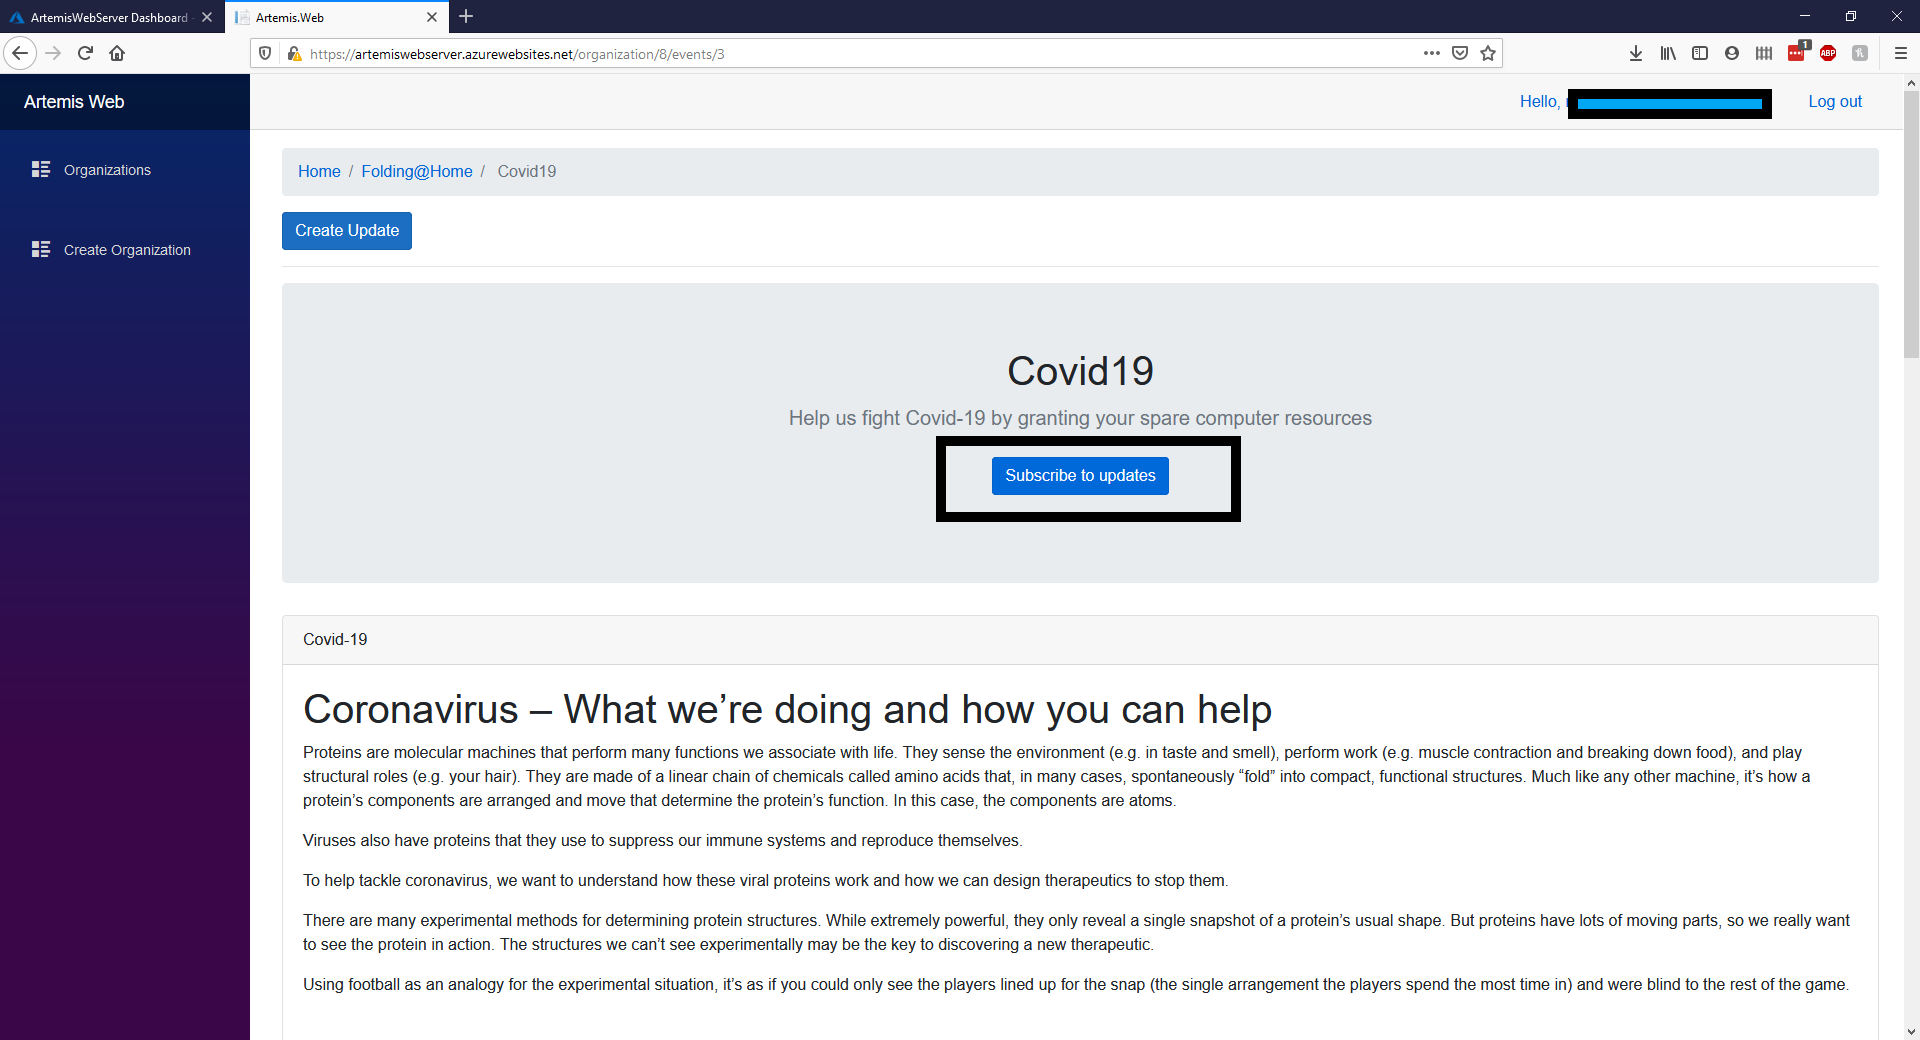This screenshot has width=1920, height=1040.
Task: Click the page scrollbar down arrow
Action: (1911, 1031)
